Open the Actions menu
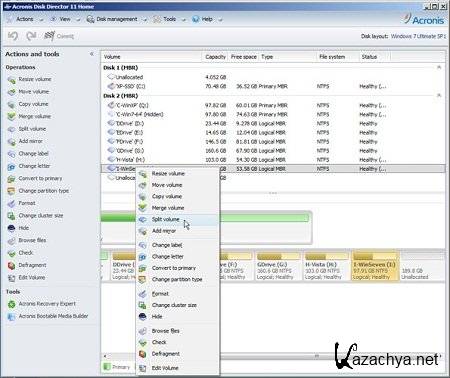Screen dimensions: 450x378 [x=25, y=19]
